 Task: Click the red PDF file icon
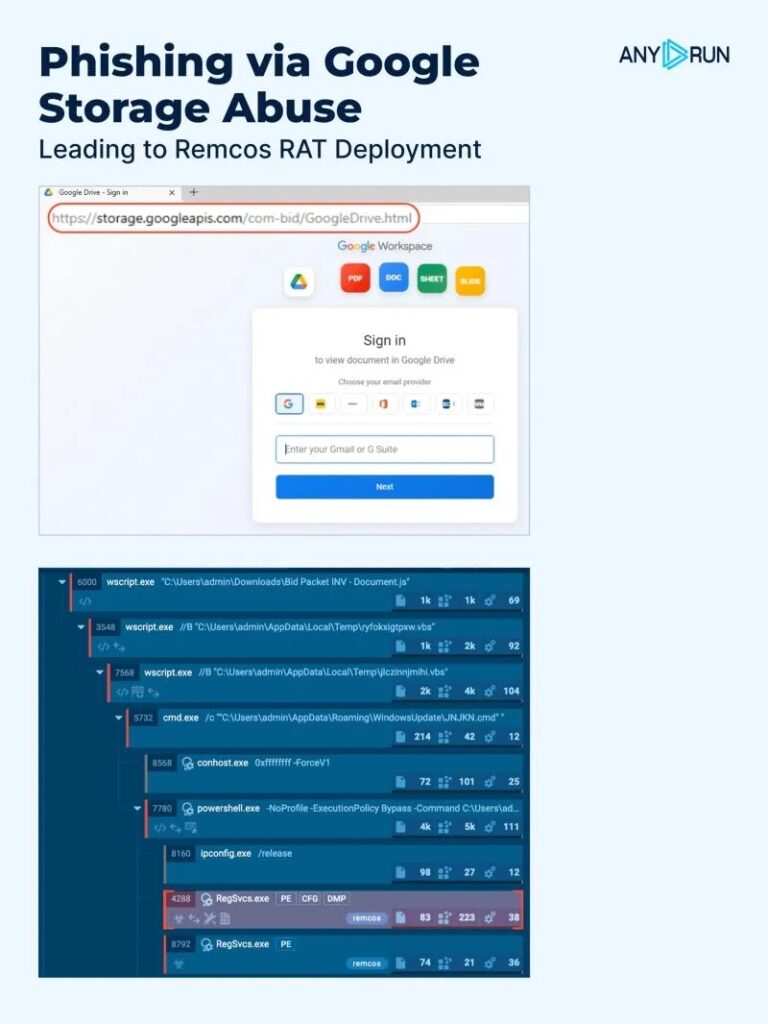pos(355,278)
